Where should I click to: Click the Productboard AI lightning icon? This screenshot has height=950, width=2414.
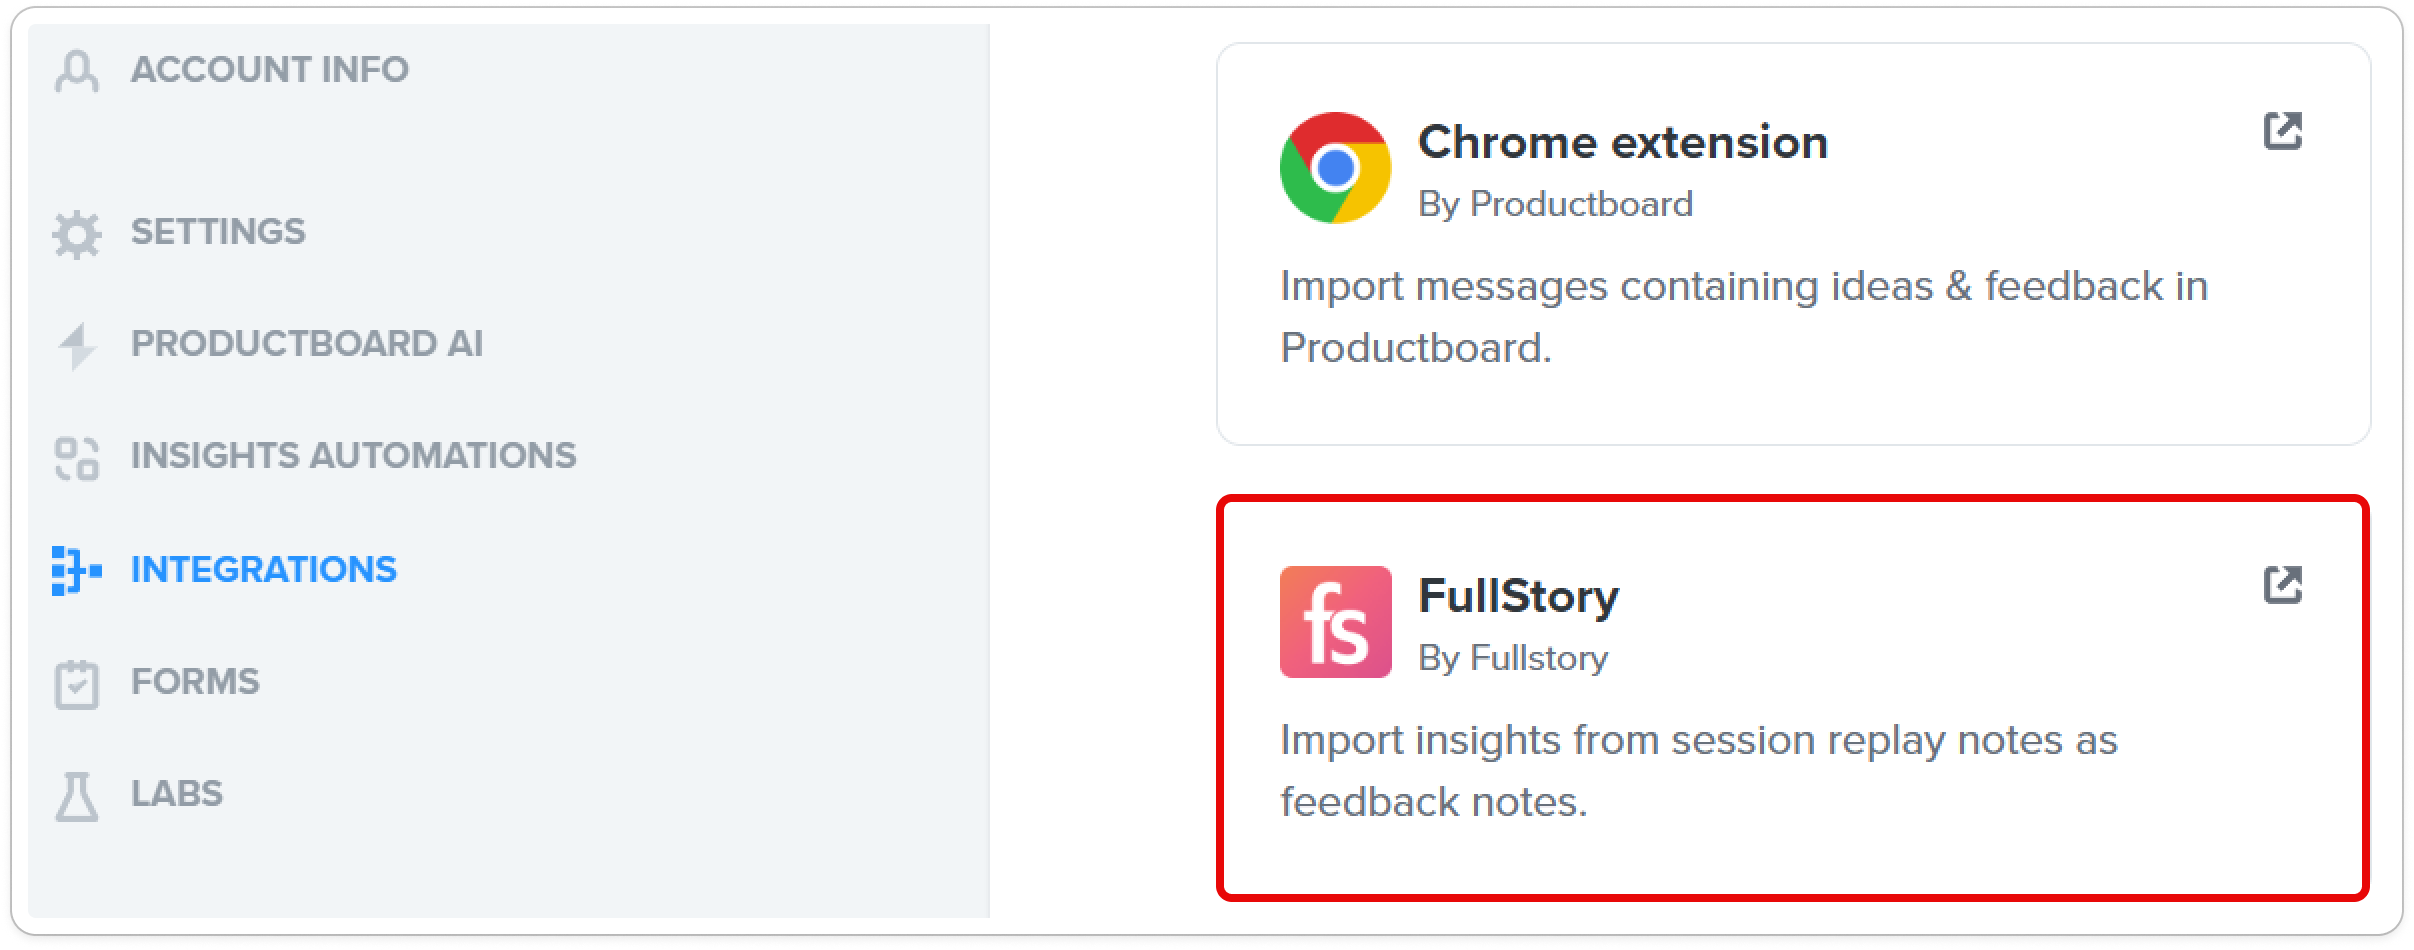(x=77, y=346)
